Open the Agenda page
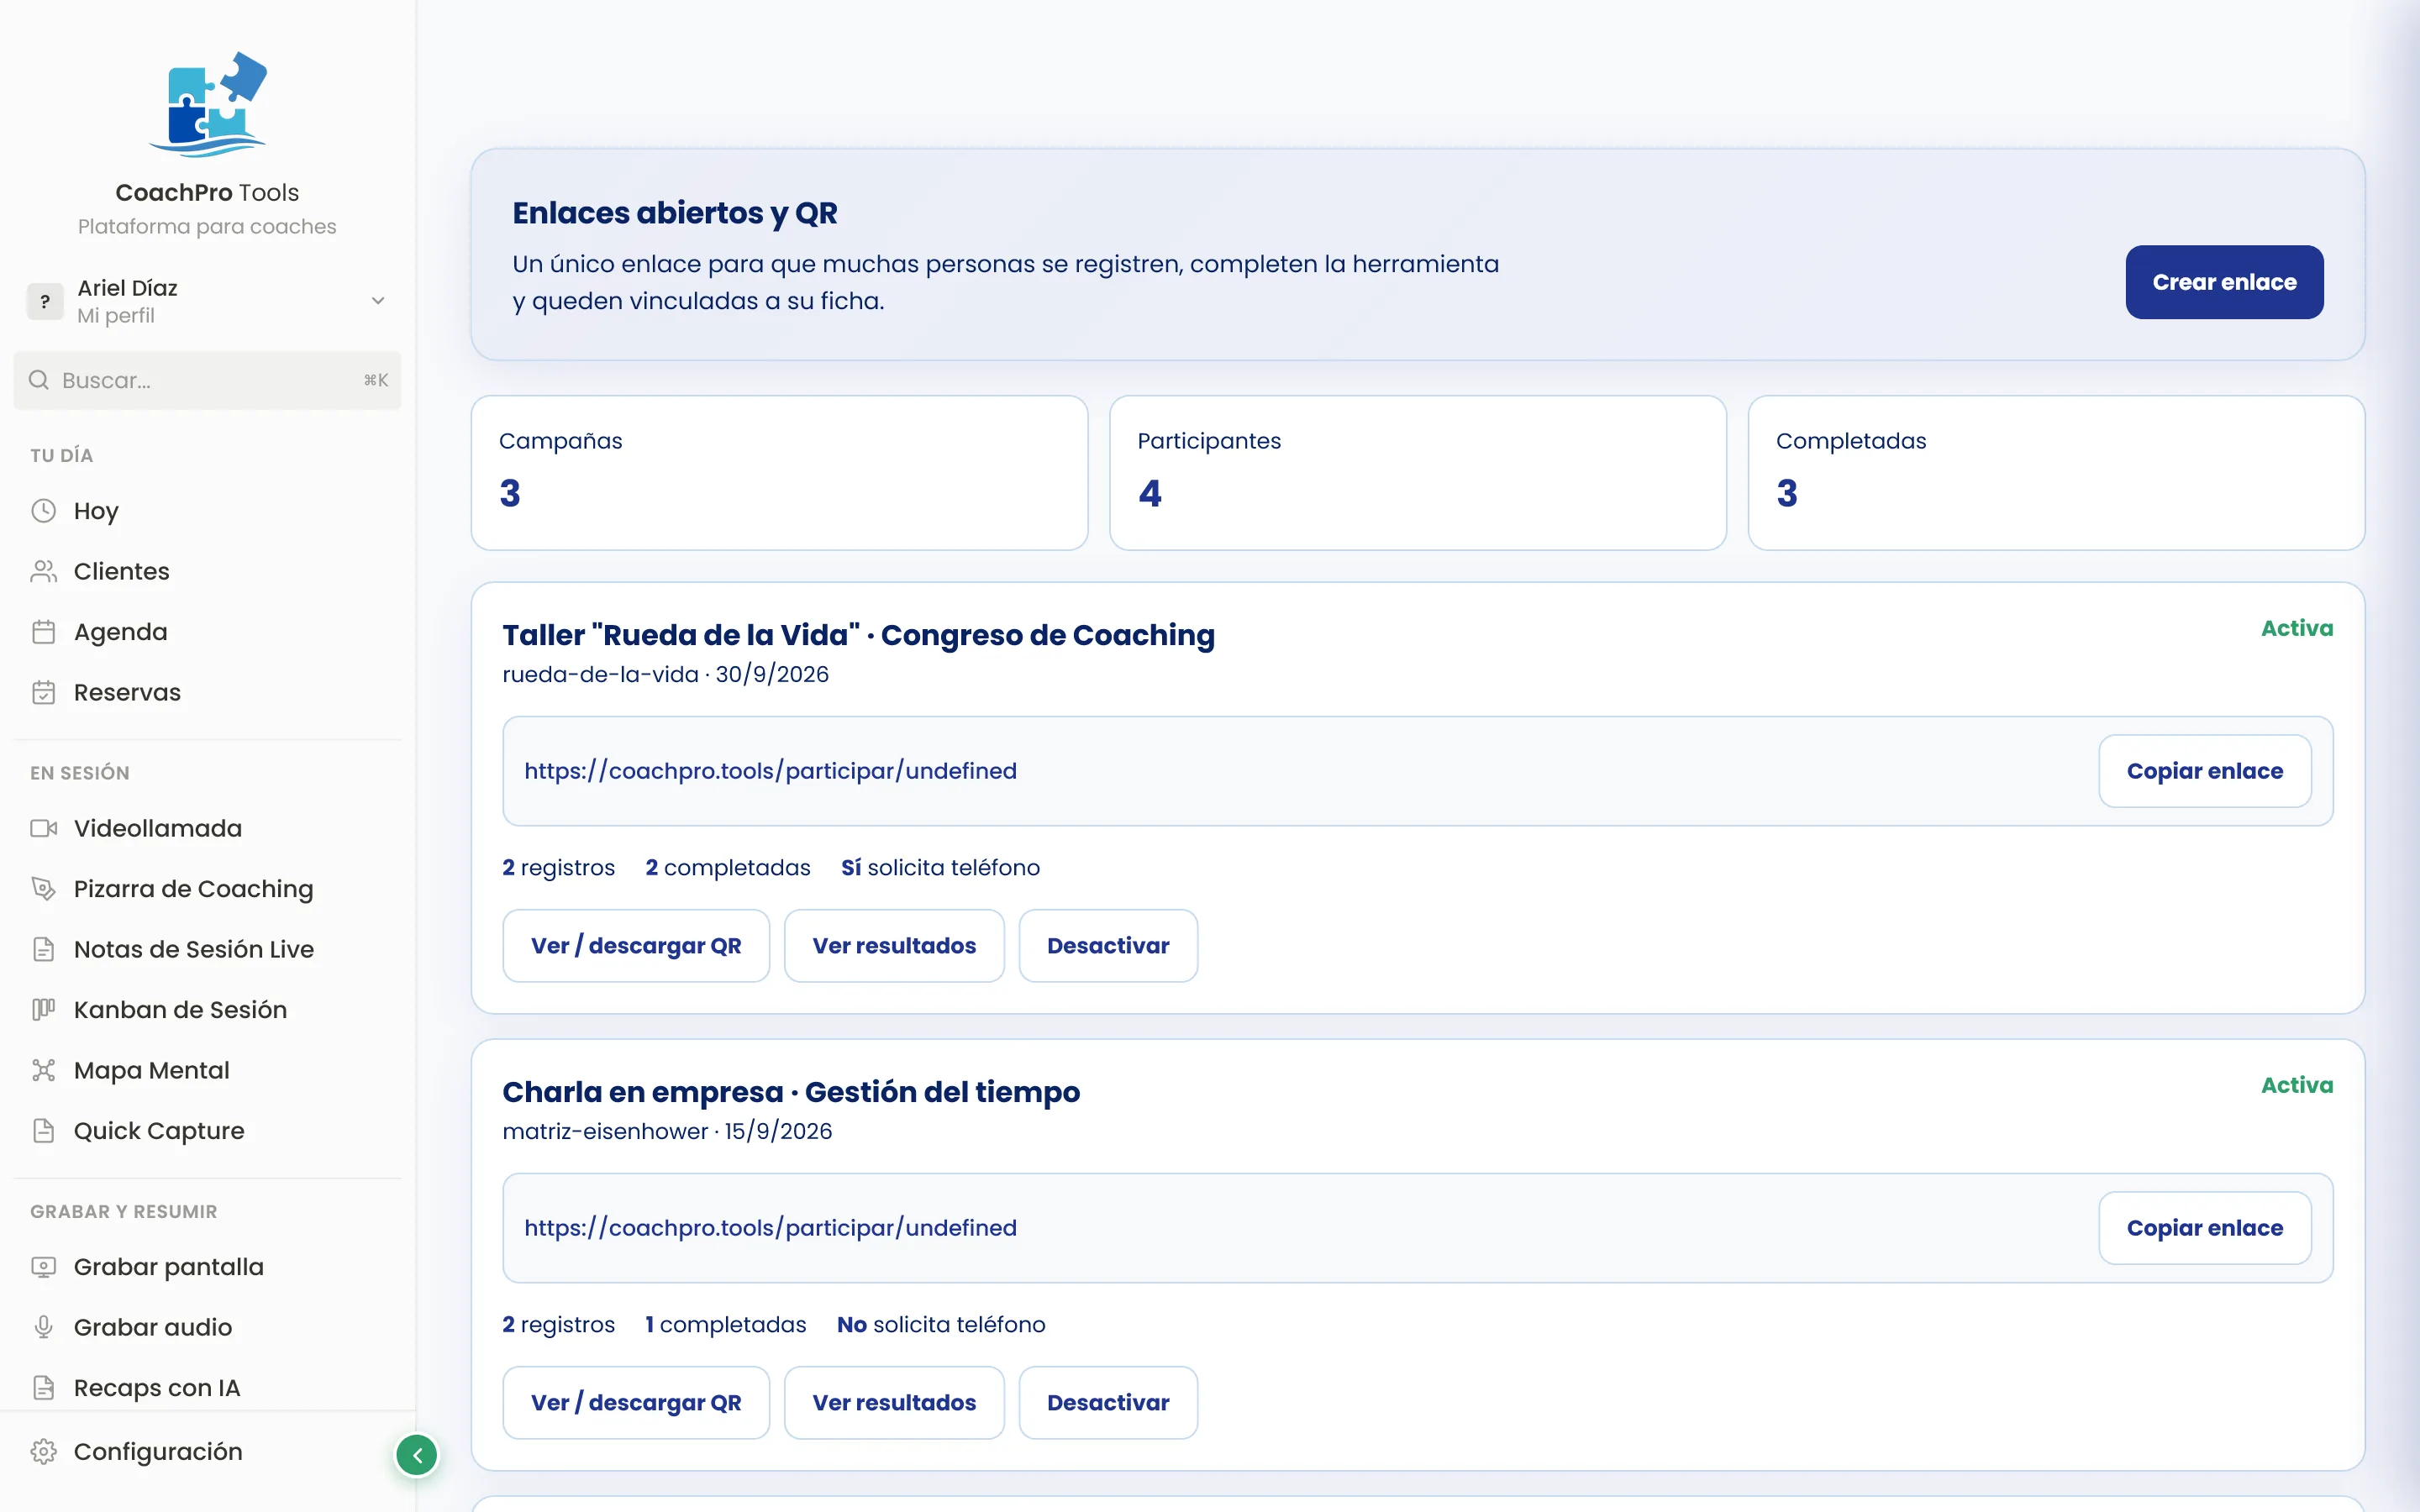This screenshot has height=1512, width=2420. tap(207, 632)
